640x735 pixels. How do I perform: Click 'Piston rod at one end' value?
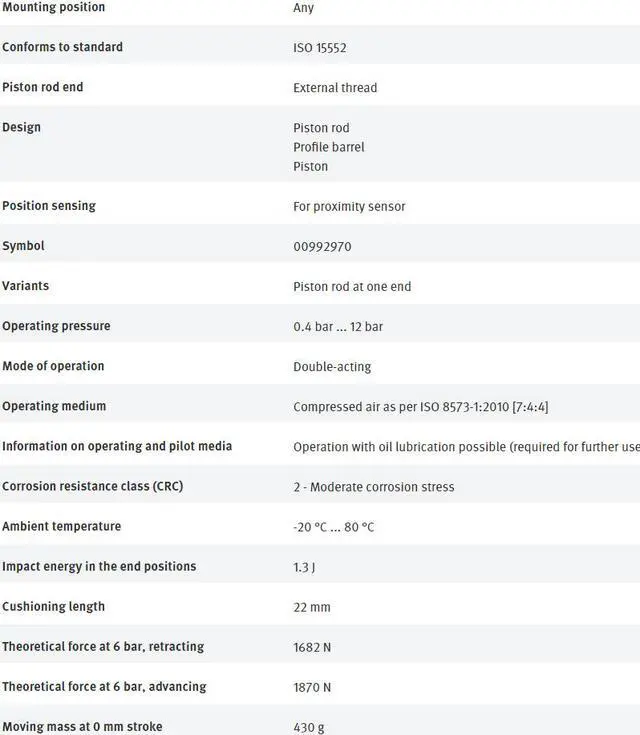tap(352, 286)
